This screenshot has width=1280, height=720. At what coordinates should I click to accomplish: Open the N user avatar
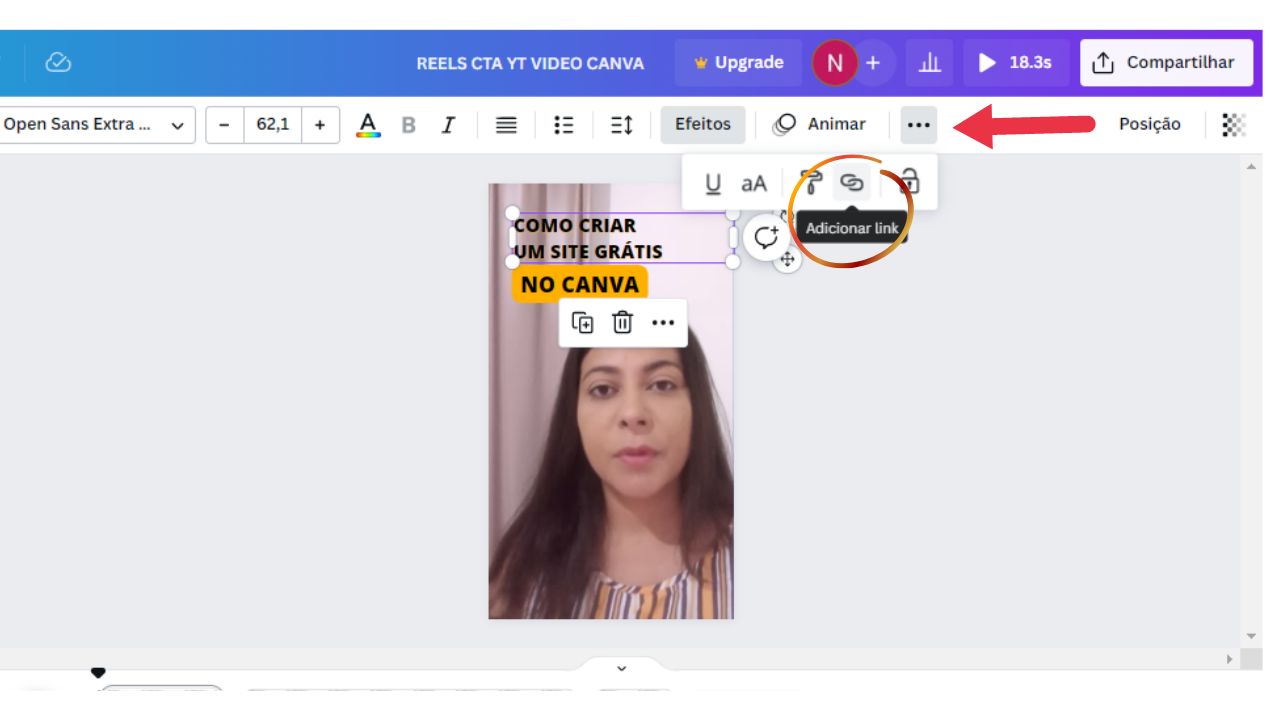click(834, 63)
